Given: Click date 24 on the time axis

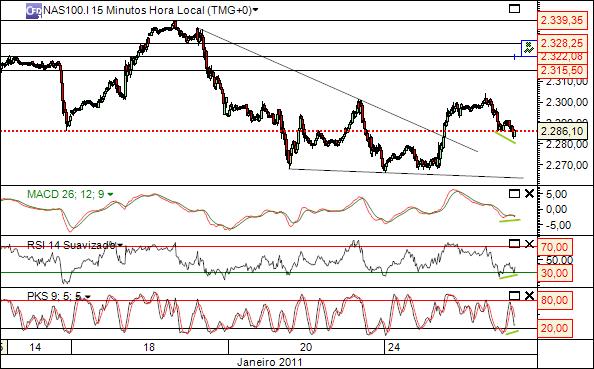Looking at the screenshot, I should [x=394, y=347].
